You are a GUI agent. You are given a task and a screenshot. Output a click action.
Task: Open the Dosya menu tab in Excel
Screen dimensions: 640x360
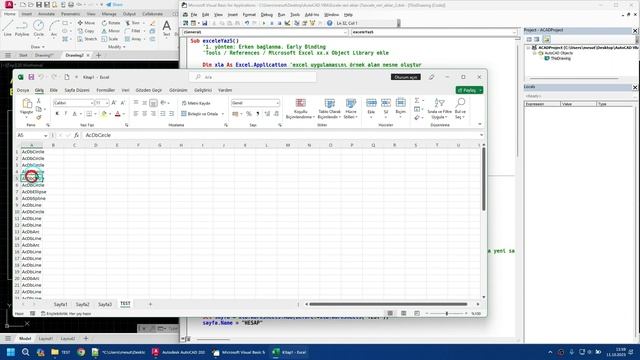click(23, 90)
